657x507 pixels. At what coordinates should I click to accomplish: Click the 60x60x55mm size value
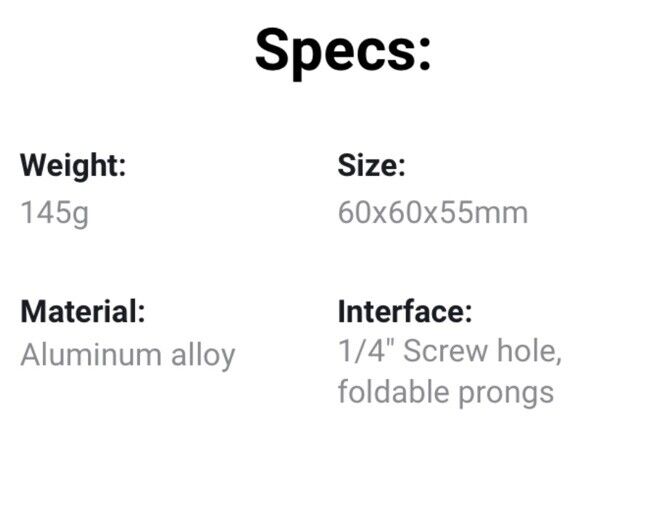[x=433, y=212]
